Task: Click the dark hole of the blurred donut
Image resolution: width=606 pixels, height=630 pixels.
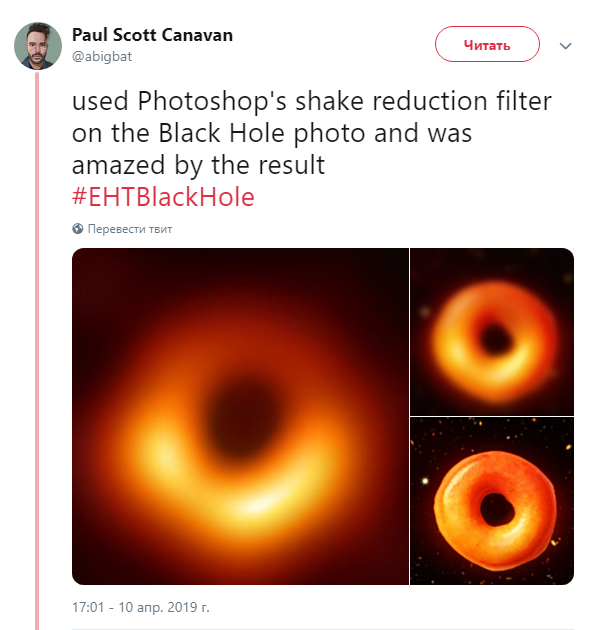Action: point(495,339)
